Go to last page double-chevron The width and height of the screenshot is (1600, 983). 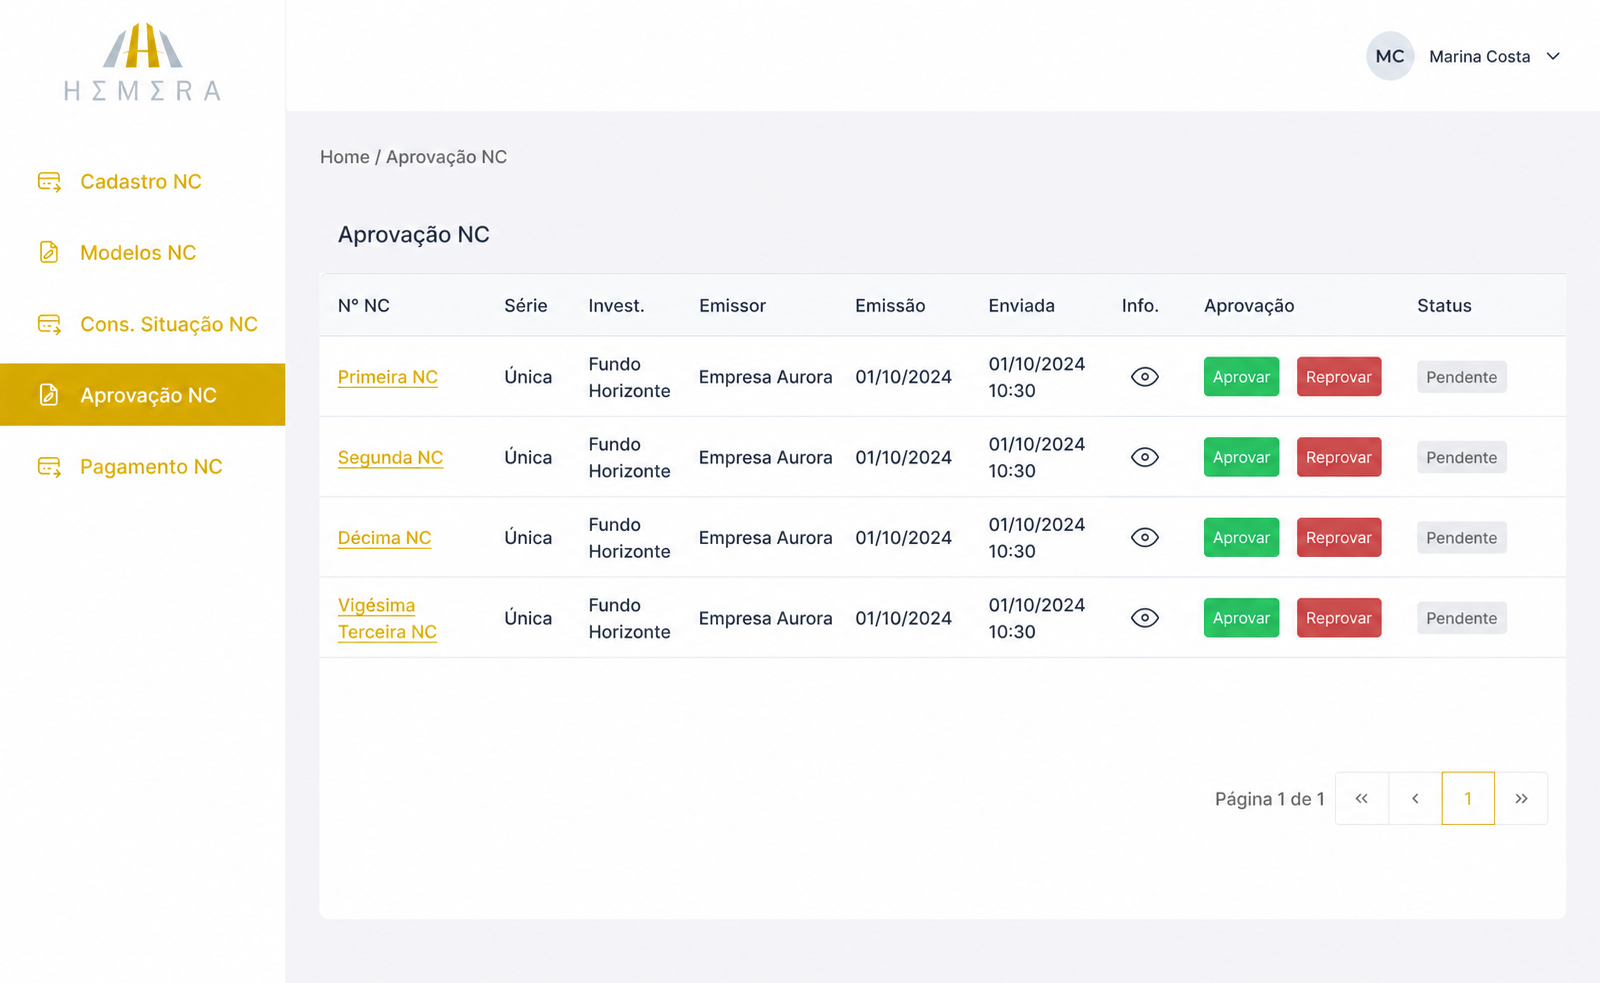[x=1521, y=798]
